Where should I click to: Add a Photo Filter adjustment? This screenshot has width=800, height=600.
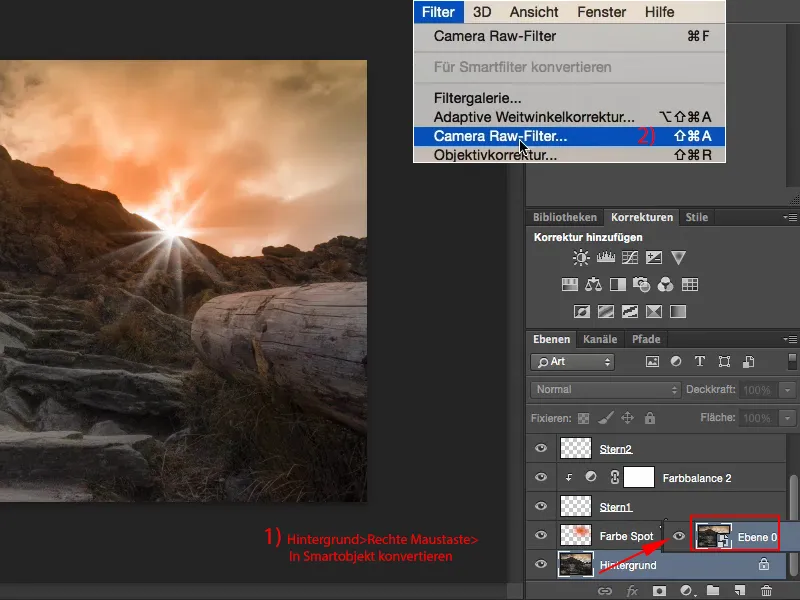(x=640, y=286)
